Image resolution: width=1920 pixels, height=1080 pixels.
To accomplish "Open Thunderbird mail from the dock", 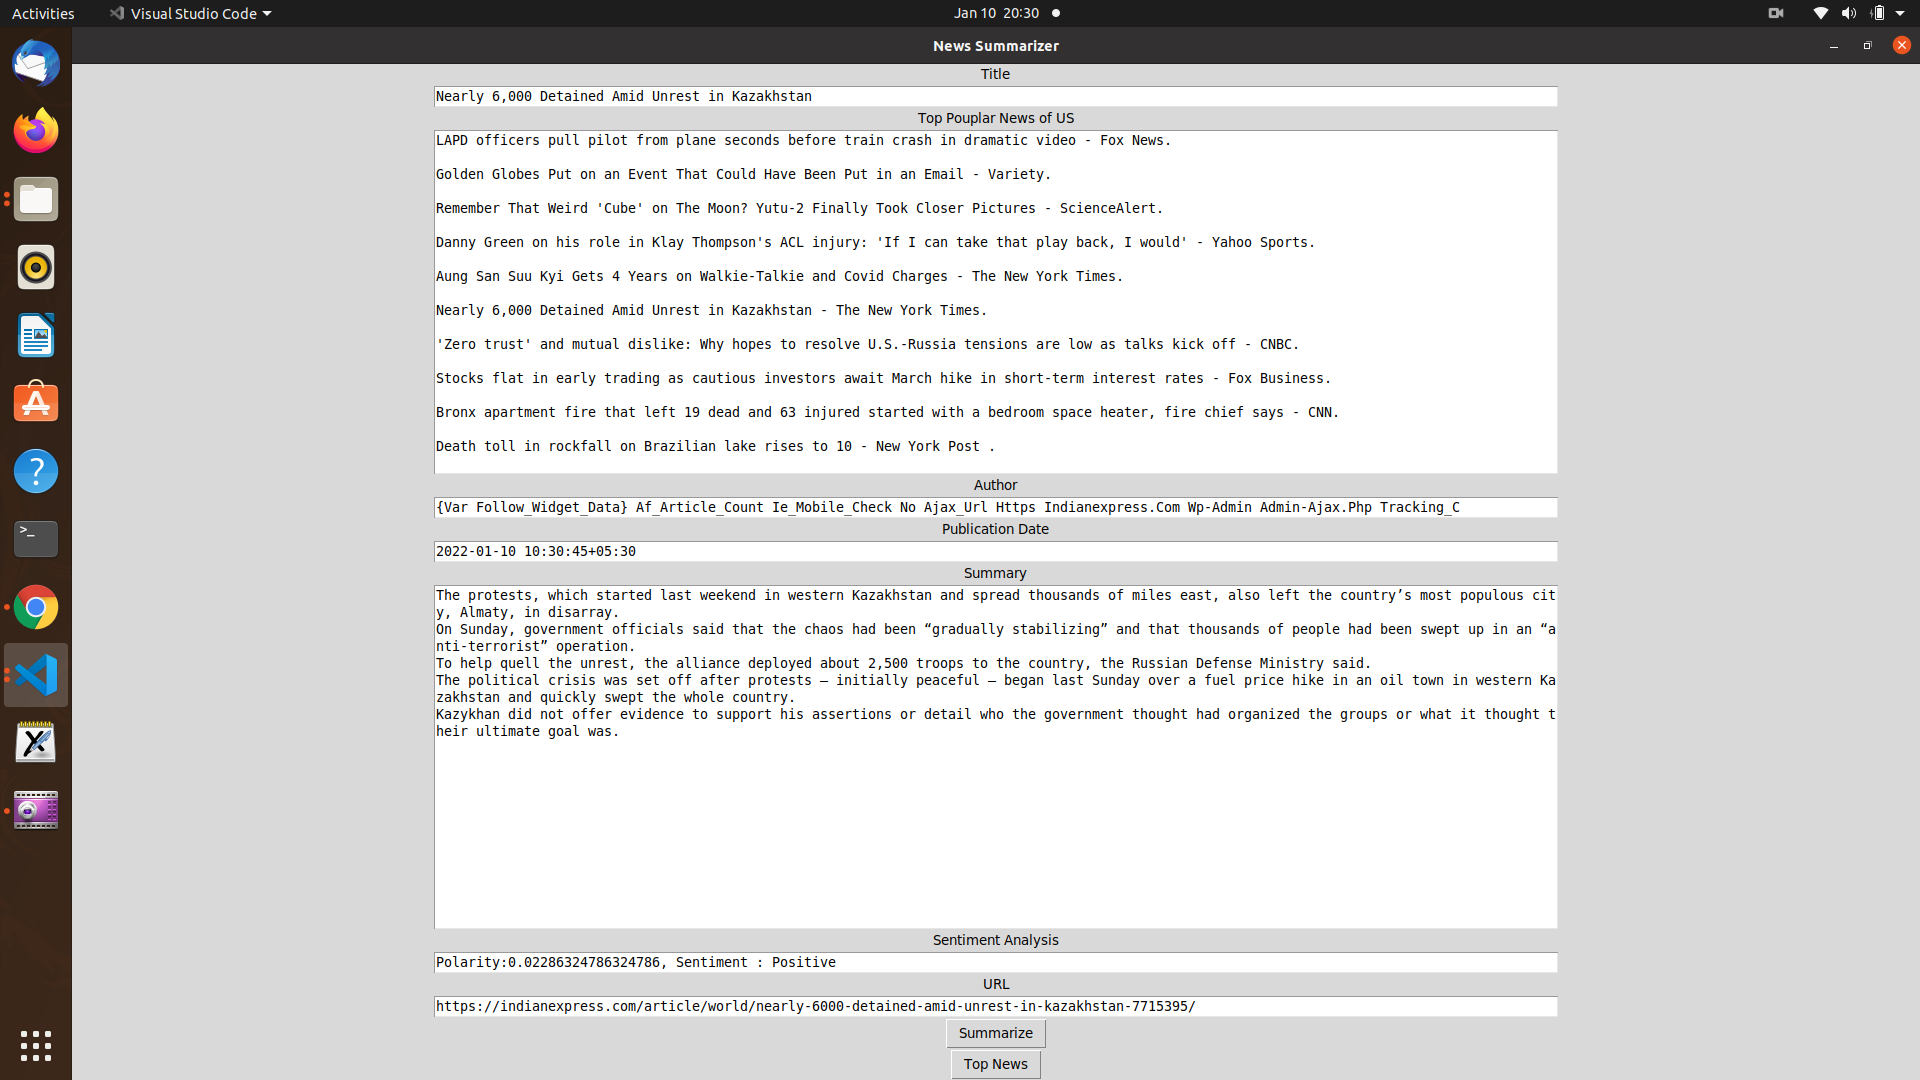I will pyautogui.click(x=36, y=64).
